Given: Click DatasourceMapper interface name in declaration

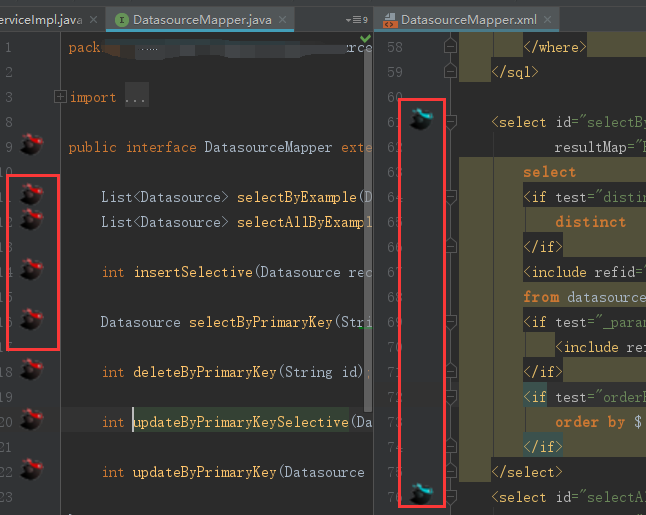Looking at the screenshot, I should [268, 147].
